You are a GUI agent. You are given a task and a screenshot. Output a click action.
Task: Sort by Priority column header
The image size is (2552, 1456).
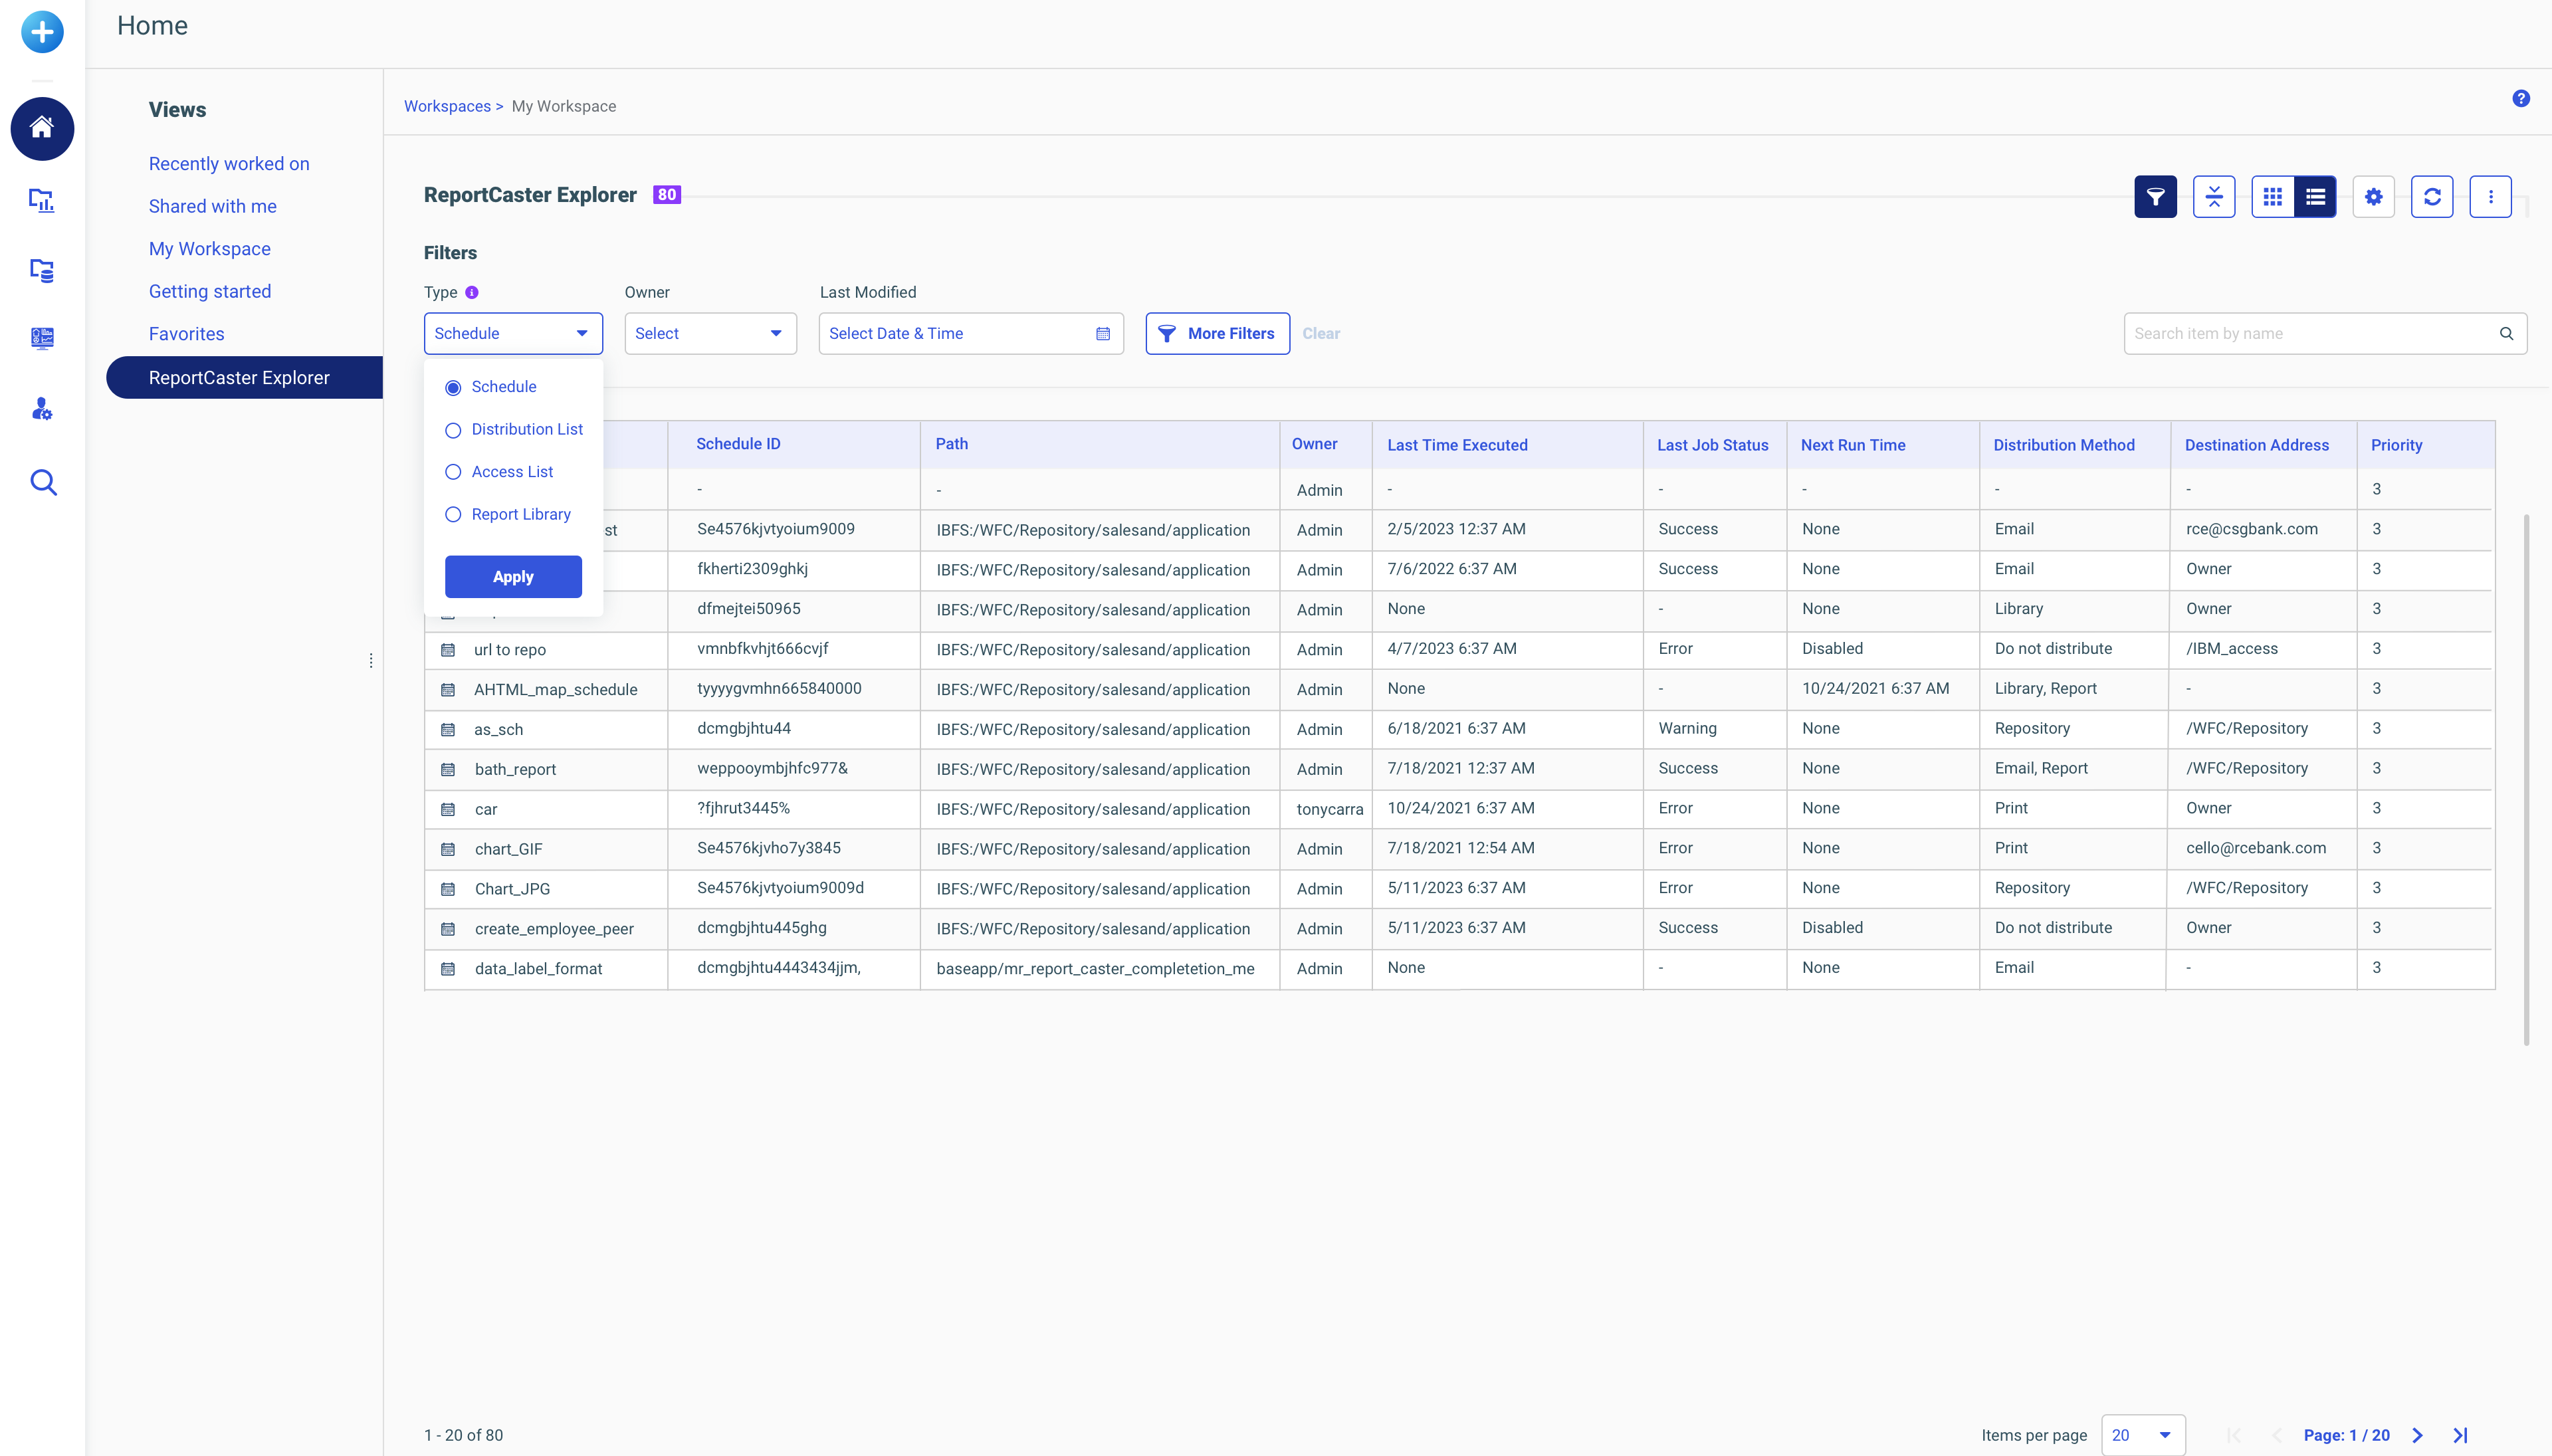pos(2396,445)
